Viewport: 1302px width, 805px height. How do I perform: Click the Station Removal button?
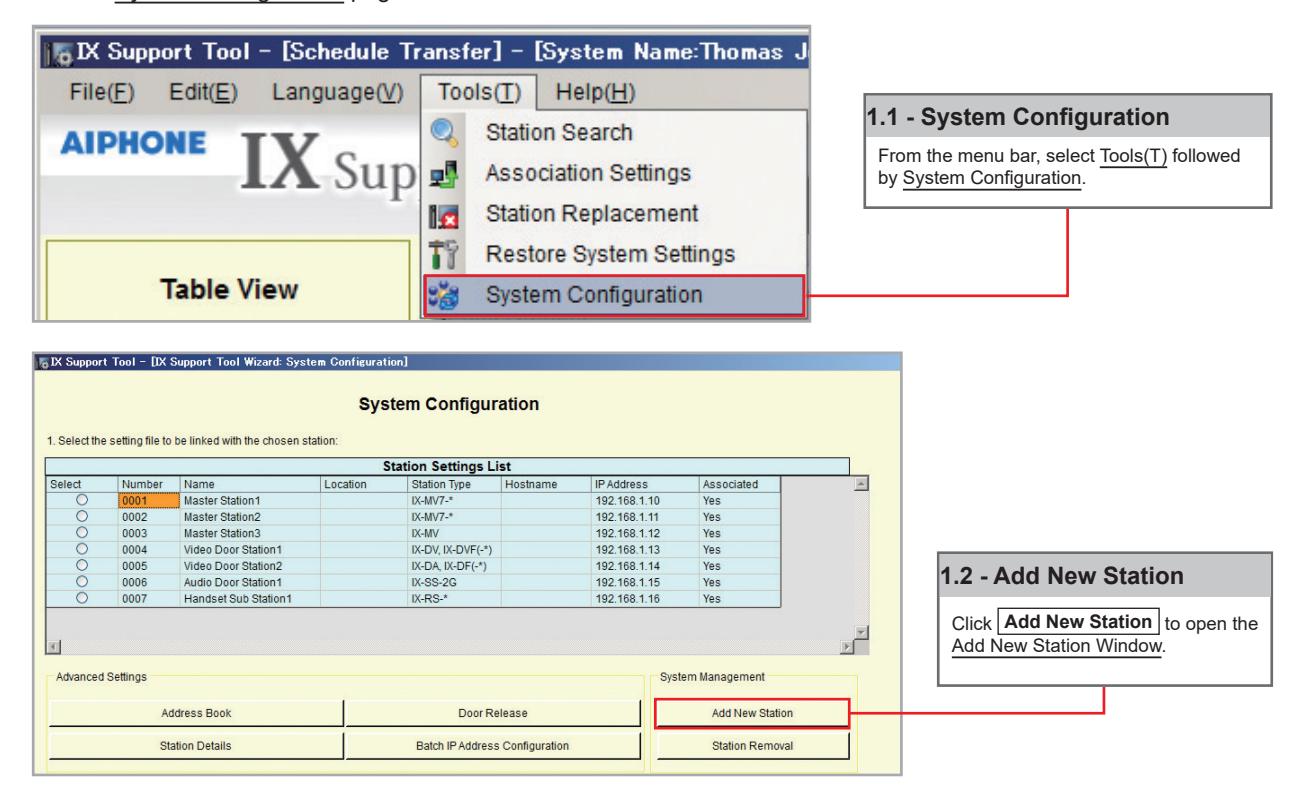point(752,745)
